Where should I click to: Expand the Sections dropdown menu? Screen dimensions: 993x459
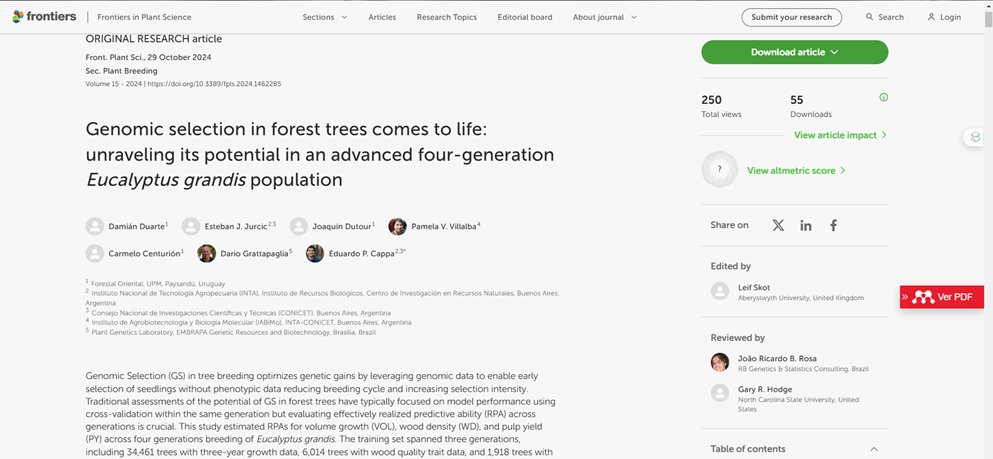(x=325, y=17)
